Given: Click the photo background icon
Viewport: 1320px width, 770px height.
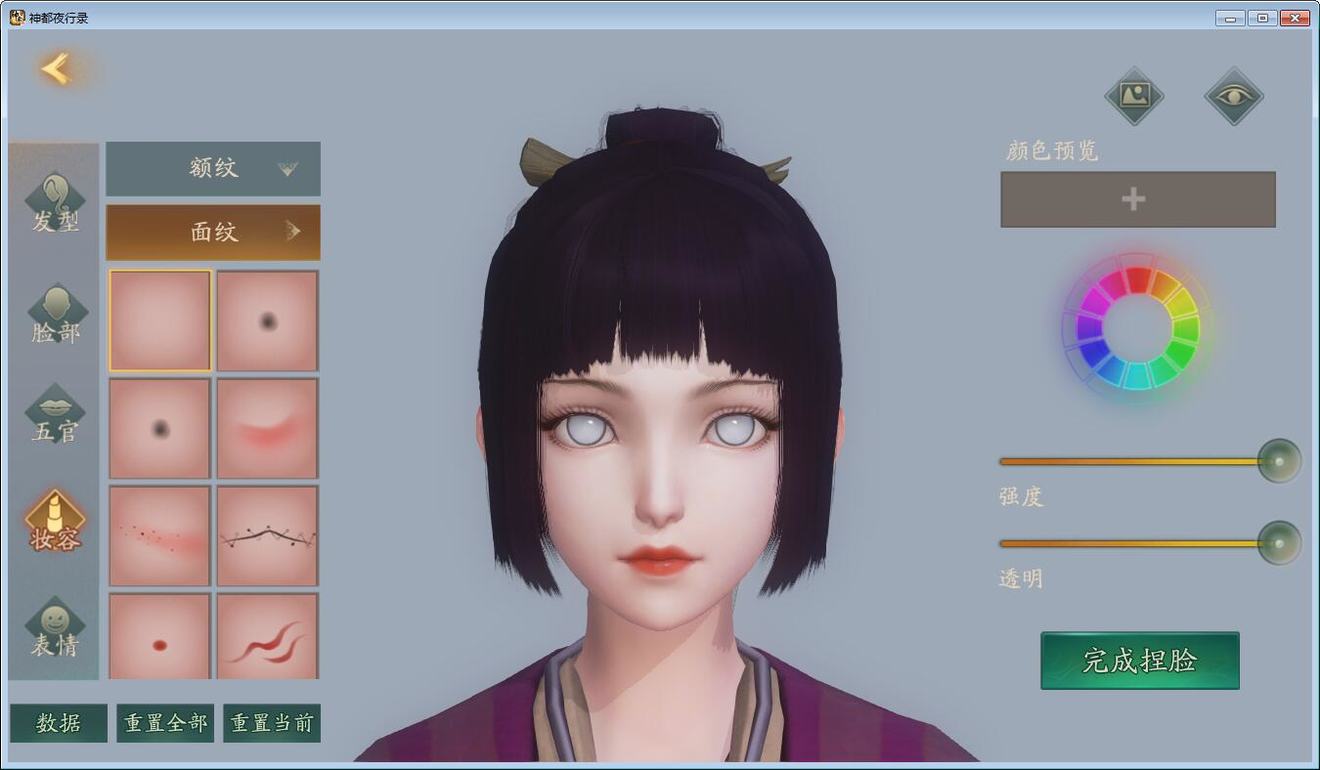Looking at the screenshot, I should point(1134,96).
